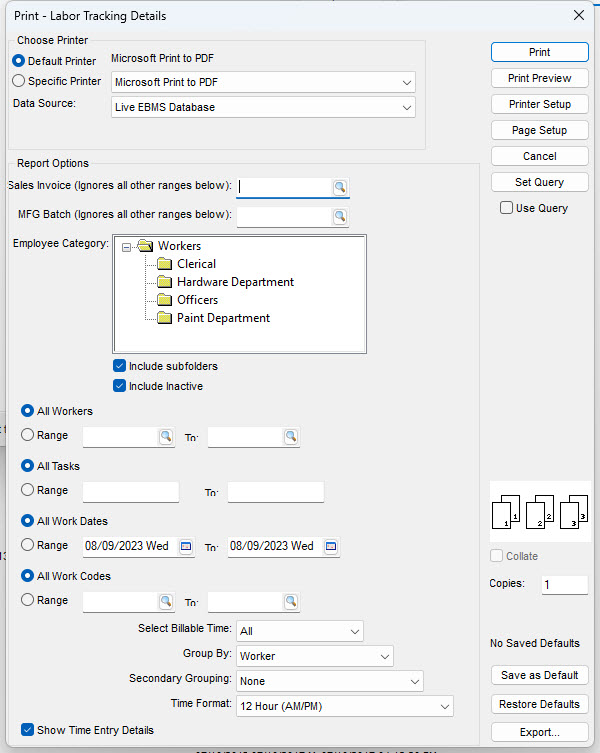Viewport: 600px width, 753px height.
Task: Open the workers range end lookup icon
Action: [290, 437]
